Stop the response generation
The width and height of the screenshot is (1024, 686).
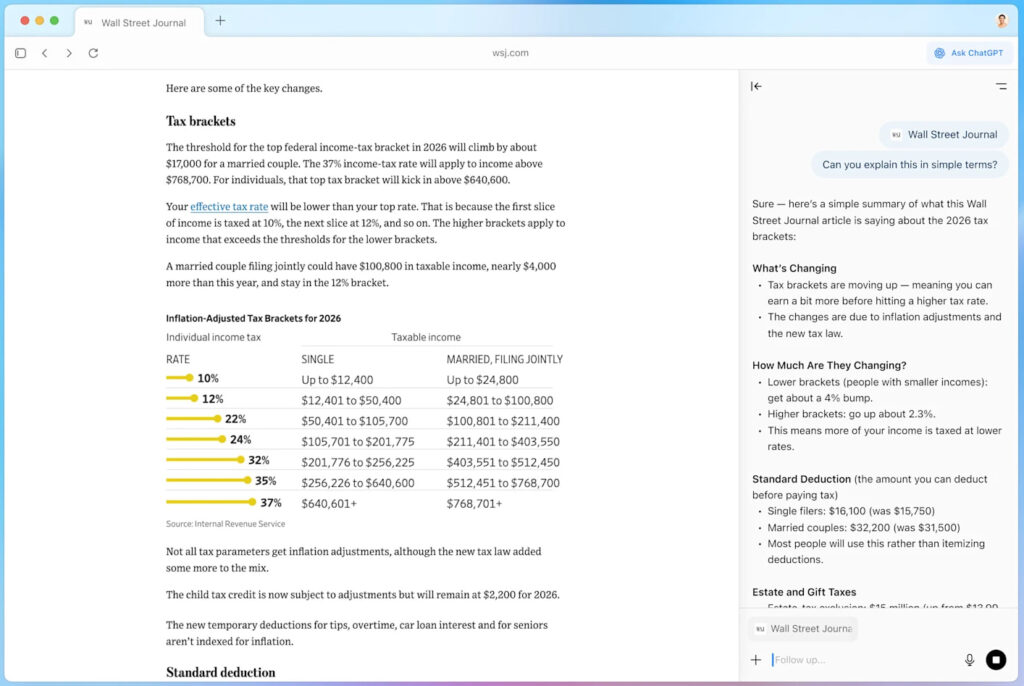[x=995, y=660]
